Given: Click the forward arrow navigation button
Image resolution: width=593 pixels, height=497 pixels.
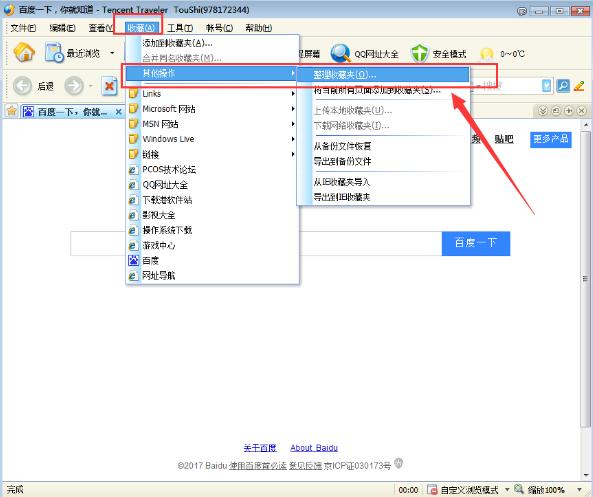Looking at the screenshot, I should [74, 86].
